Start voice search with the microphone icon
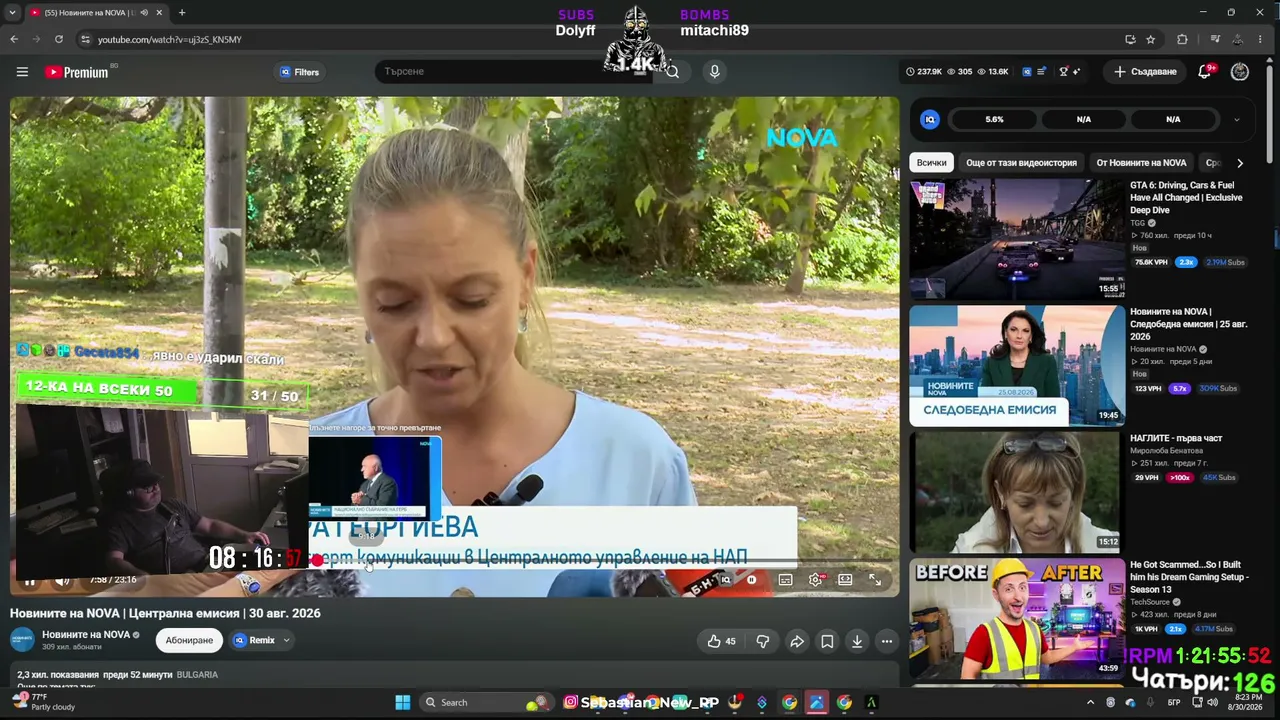This screenshot has height=720, width=1280. (714, 72)
